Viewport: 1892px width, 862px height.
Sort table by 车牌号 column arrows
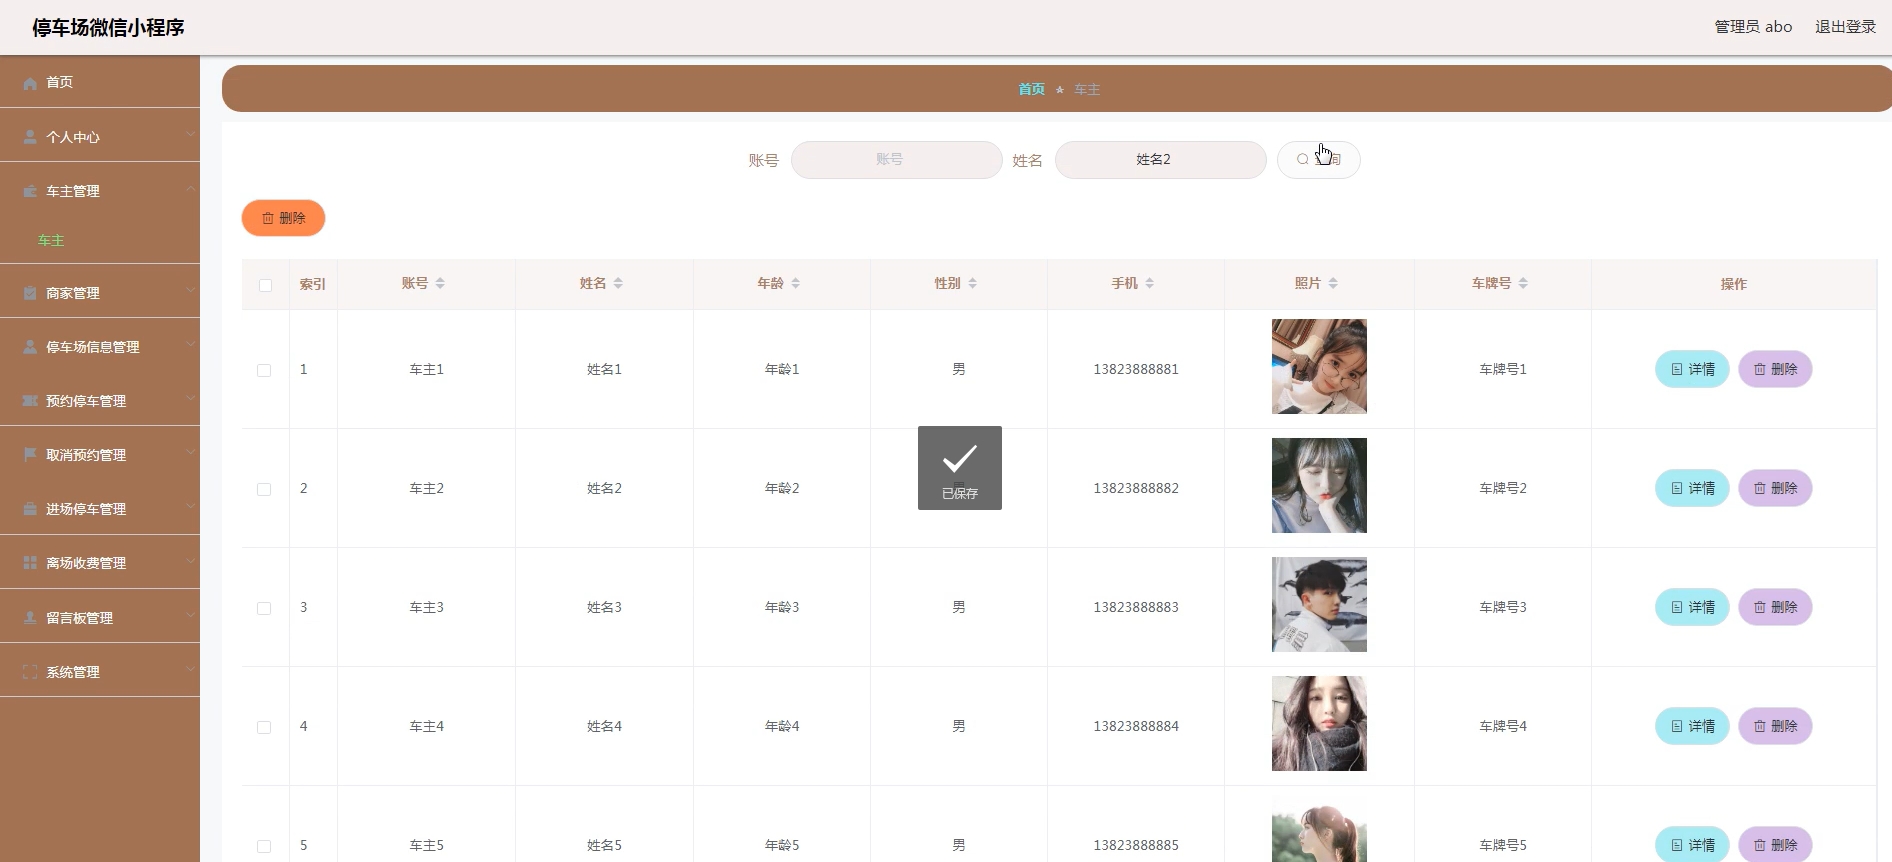tap(1523, 284)
